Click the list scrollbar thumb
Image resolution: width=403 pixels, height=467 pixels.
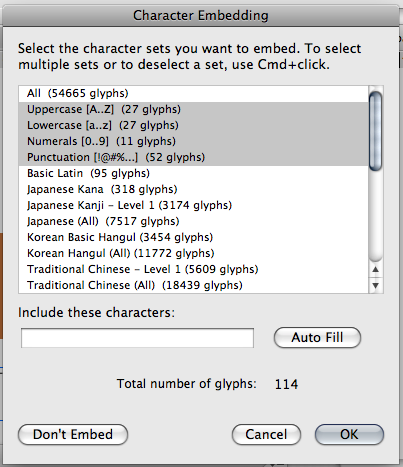point(376,131)
